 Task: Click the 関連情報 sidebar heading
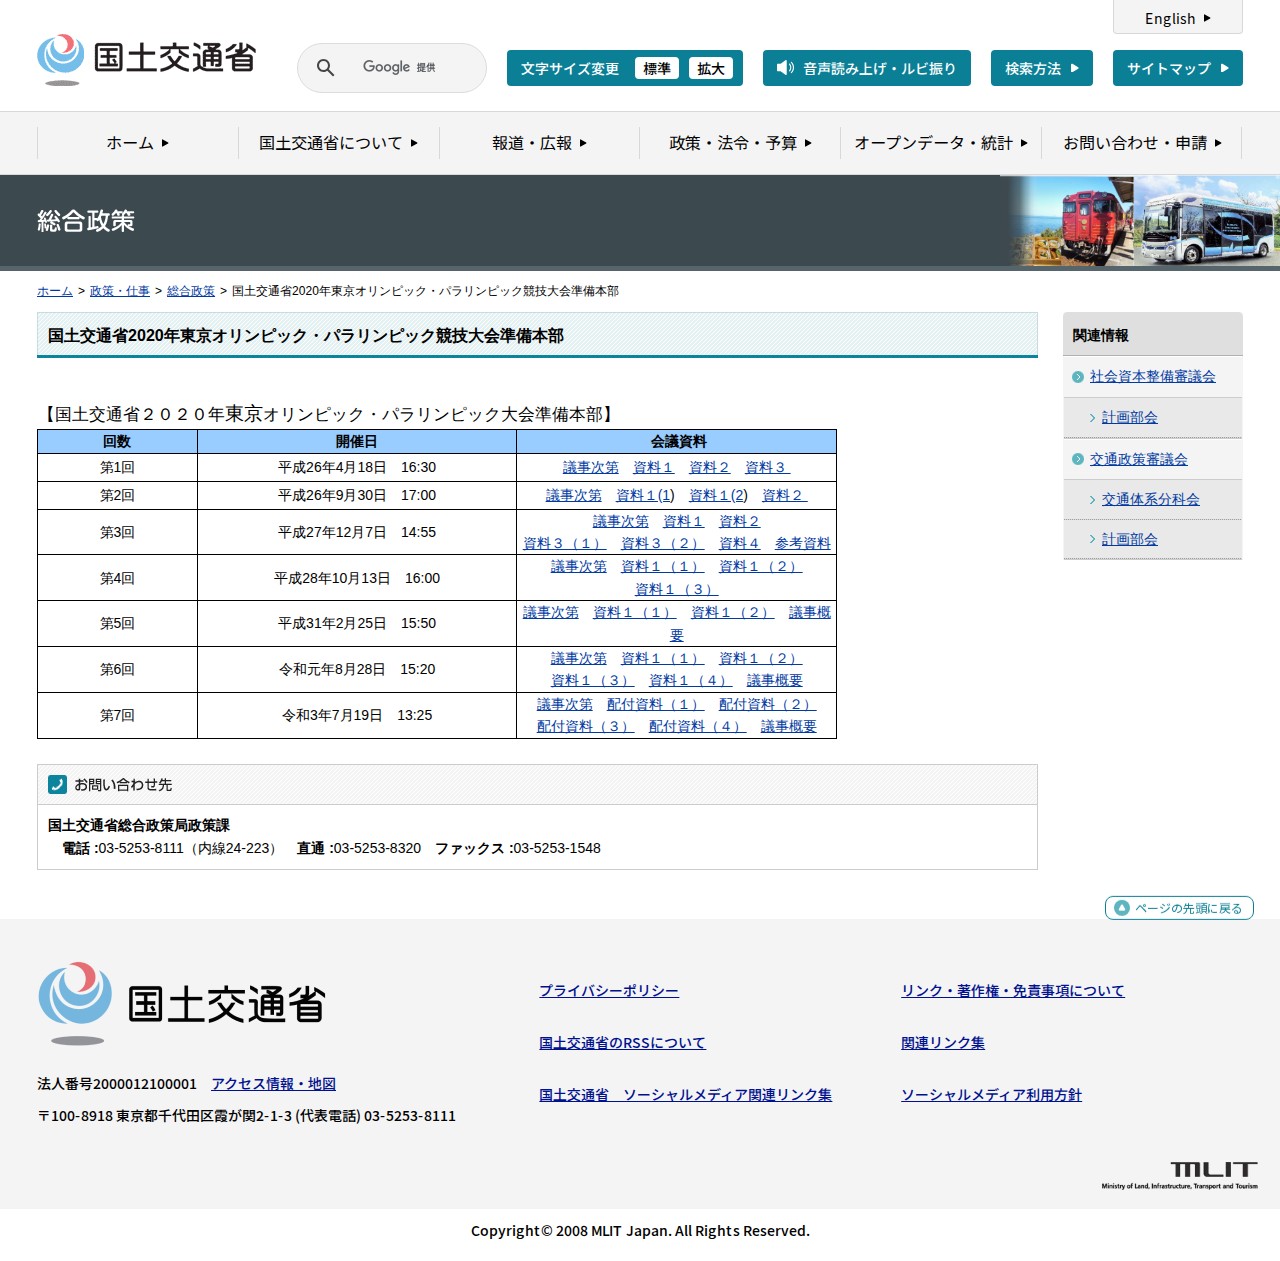pyautogui.click(x=1153, y=335)
